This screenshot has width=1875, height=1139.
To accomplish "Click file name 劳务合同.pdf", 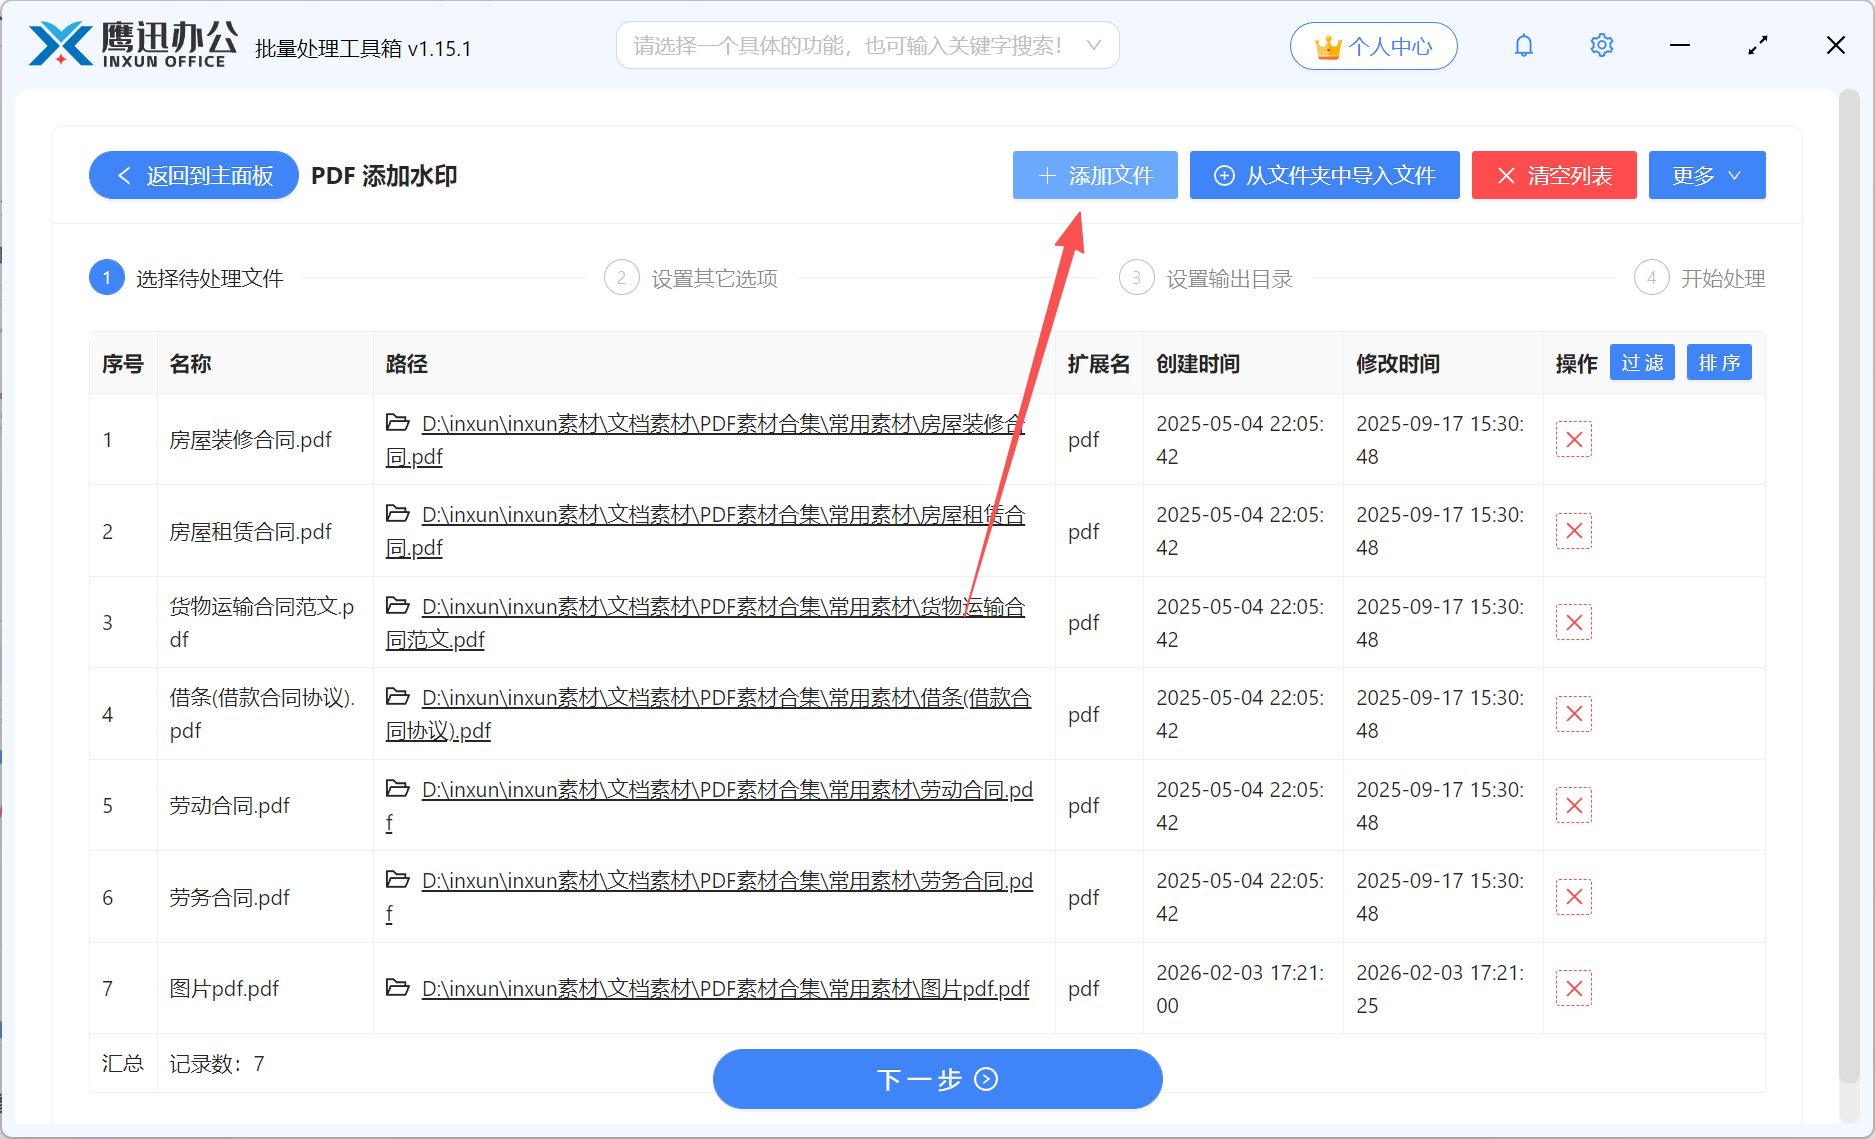I will [x=229, y=897].
